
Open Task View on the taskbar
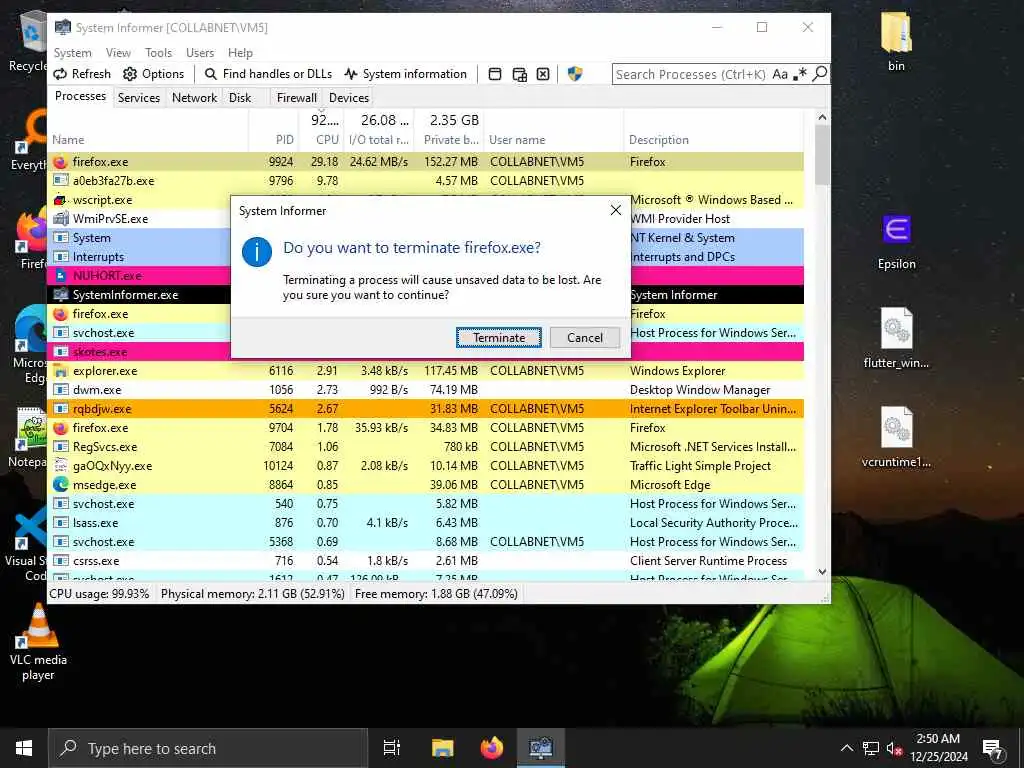coord(392,748)
